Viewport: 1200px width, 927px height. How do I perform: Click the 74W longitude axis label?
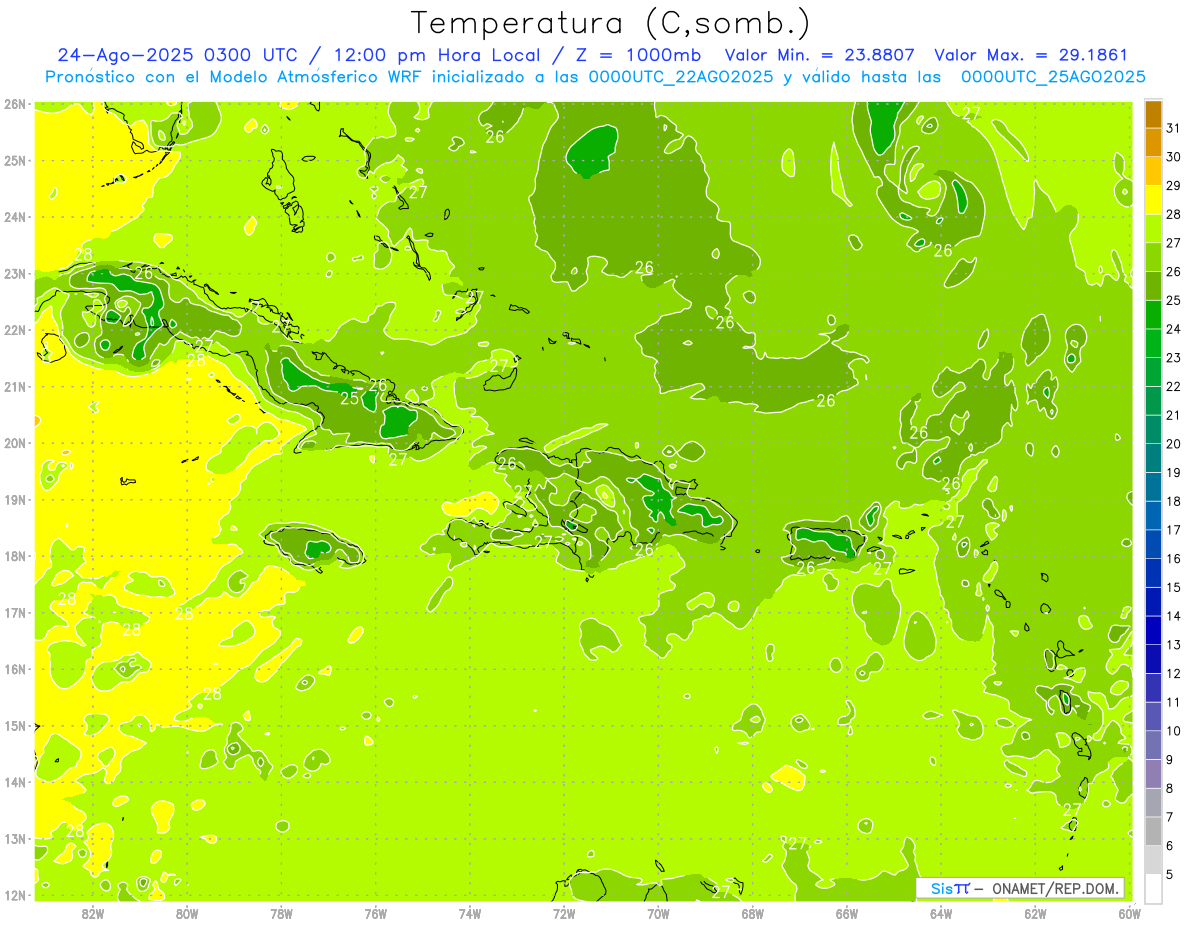tap(469, 913)
